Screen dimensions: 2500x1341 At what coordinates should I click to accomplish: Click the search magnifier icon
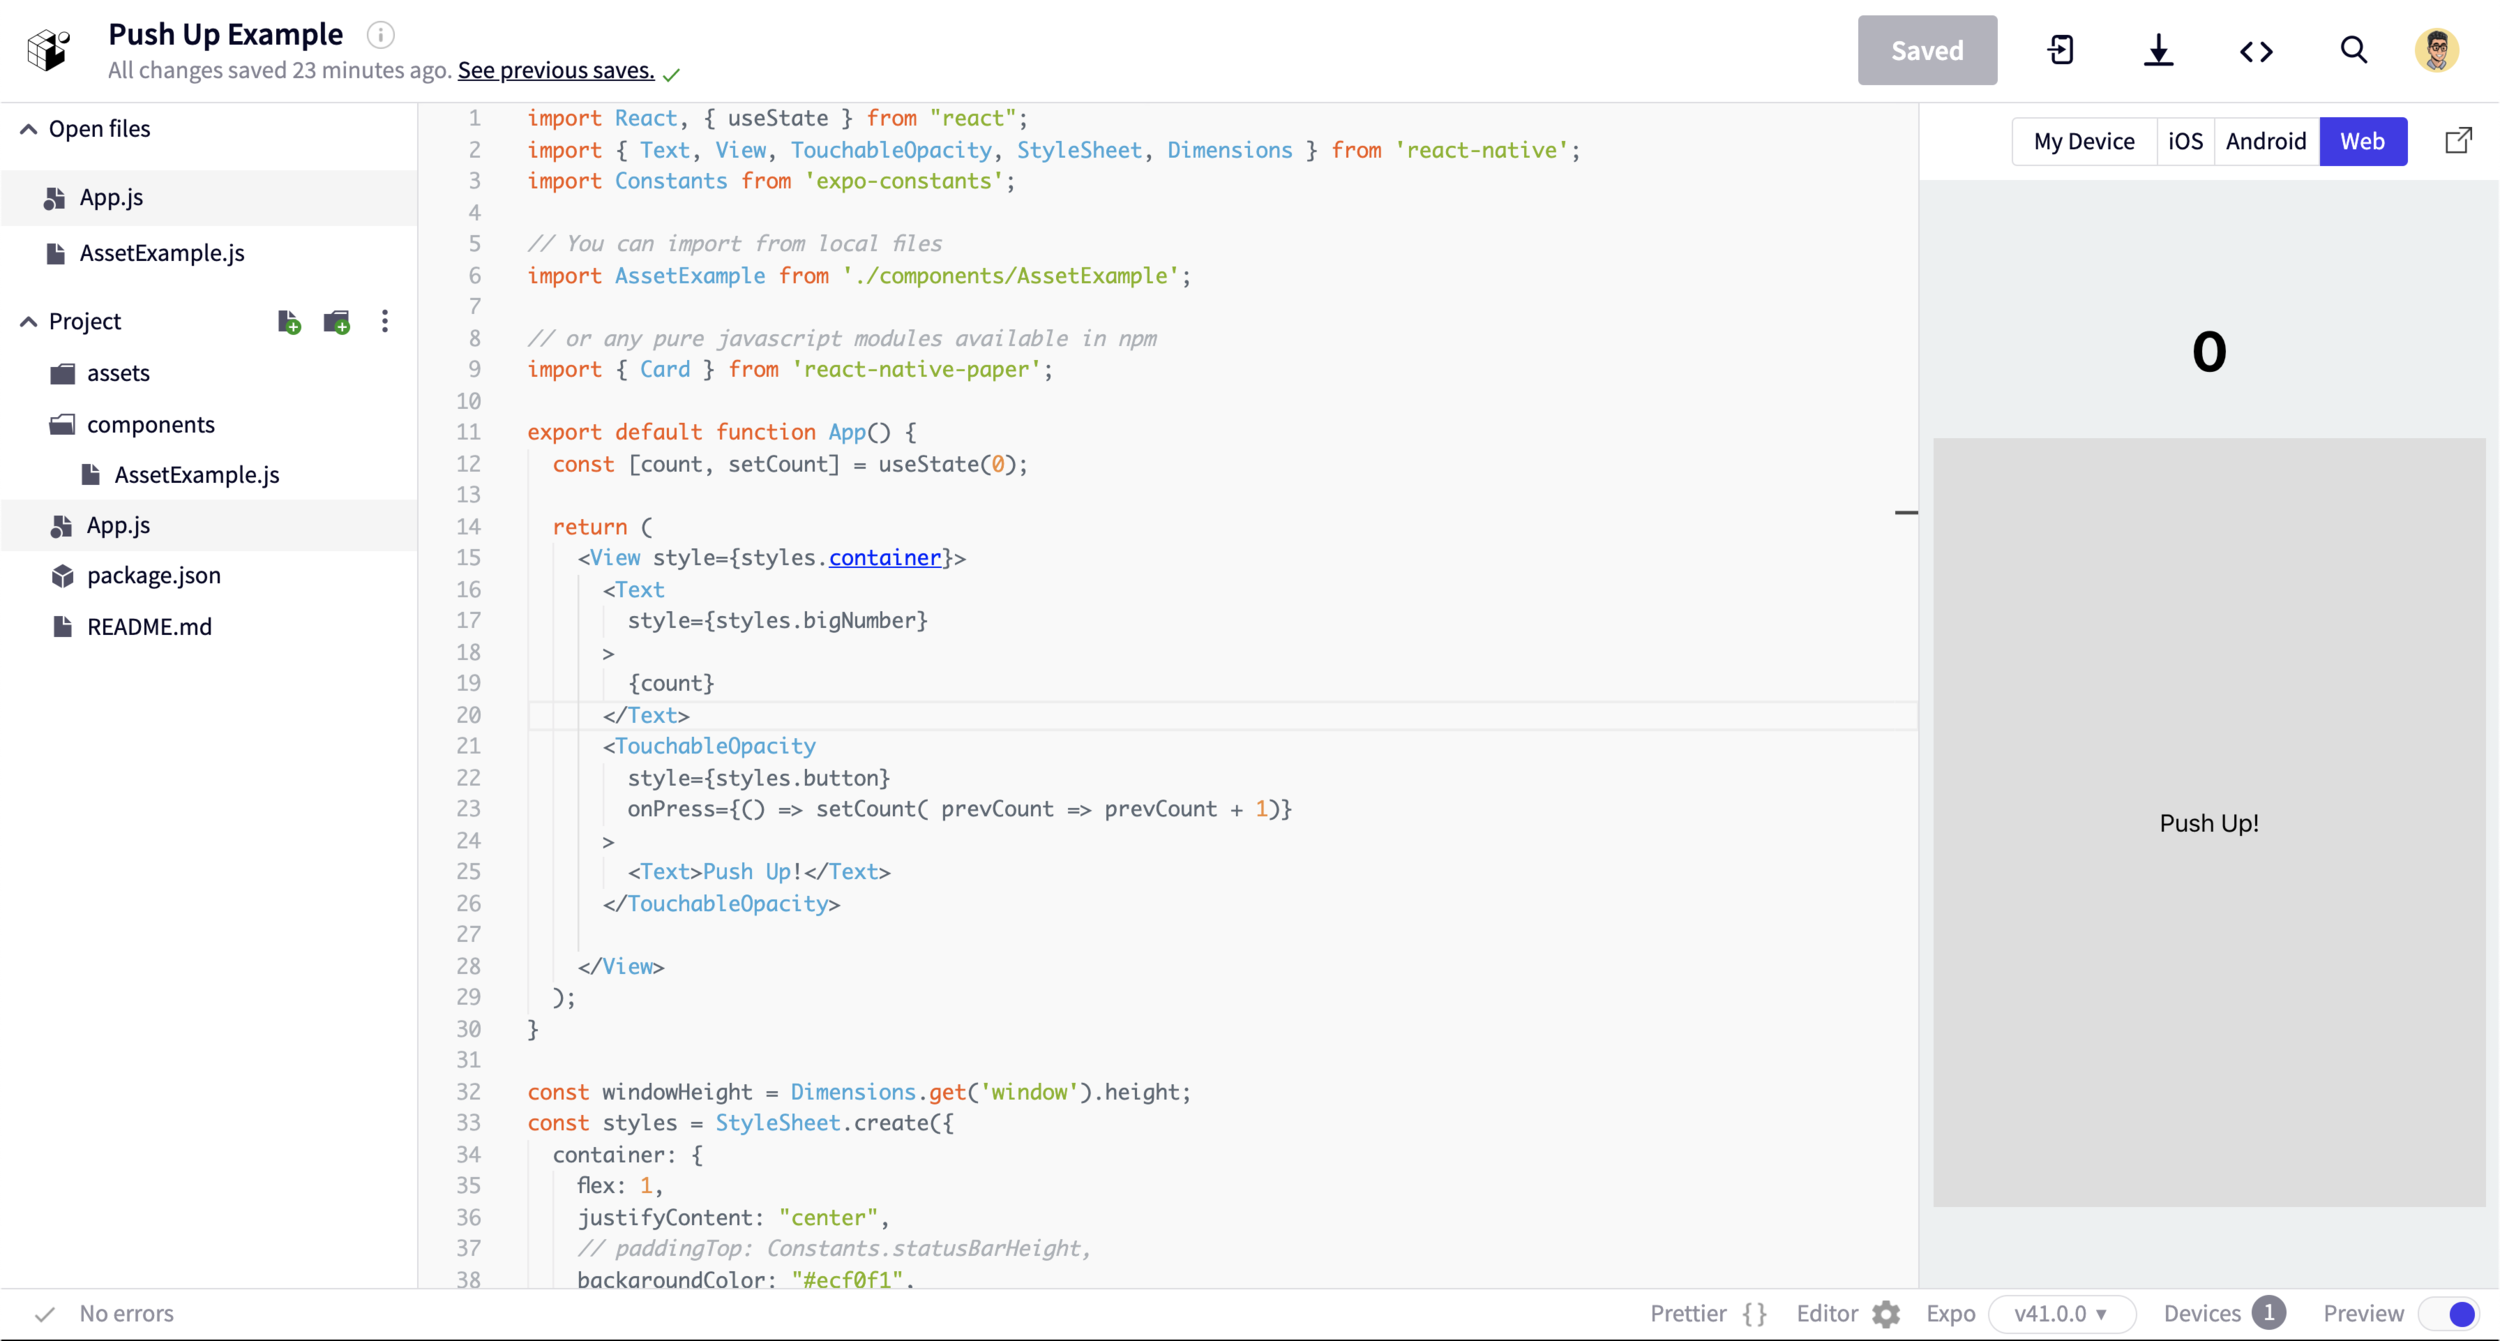2353,50
